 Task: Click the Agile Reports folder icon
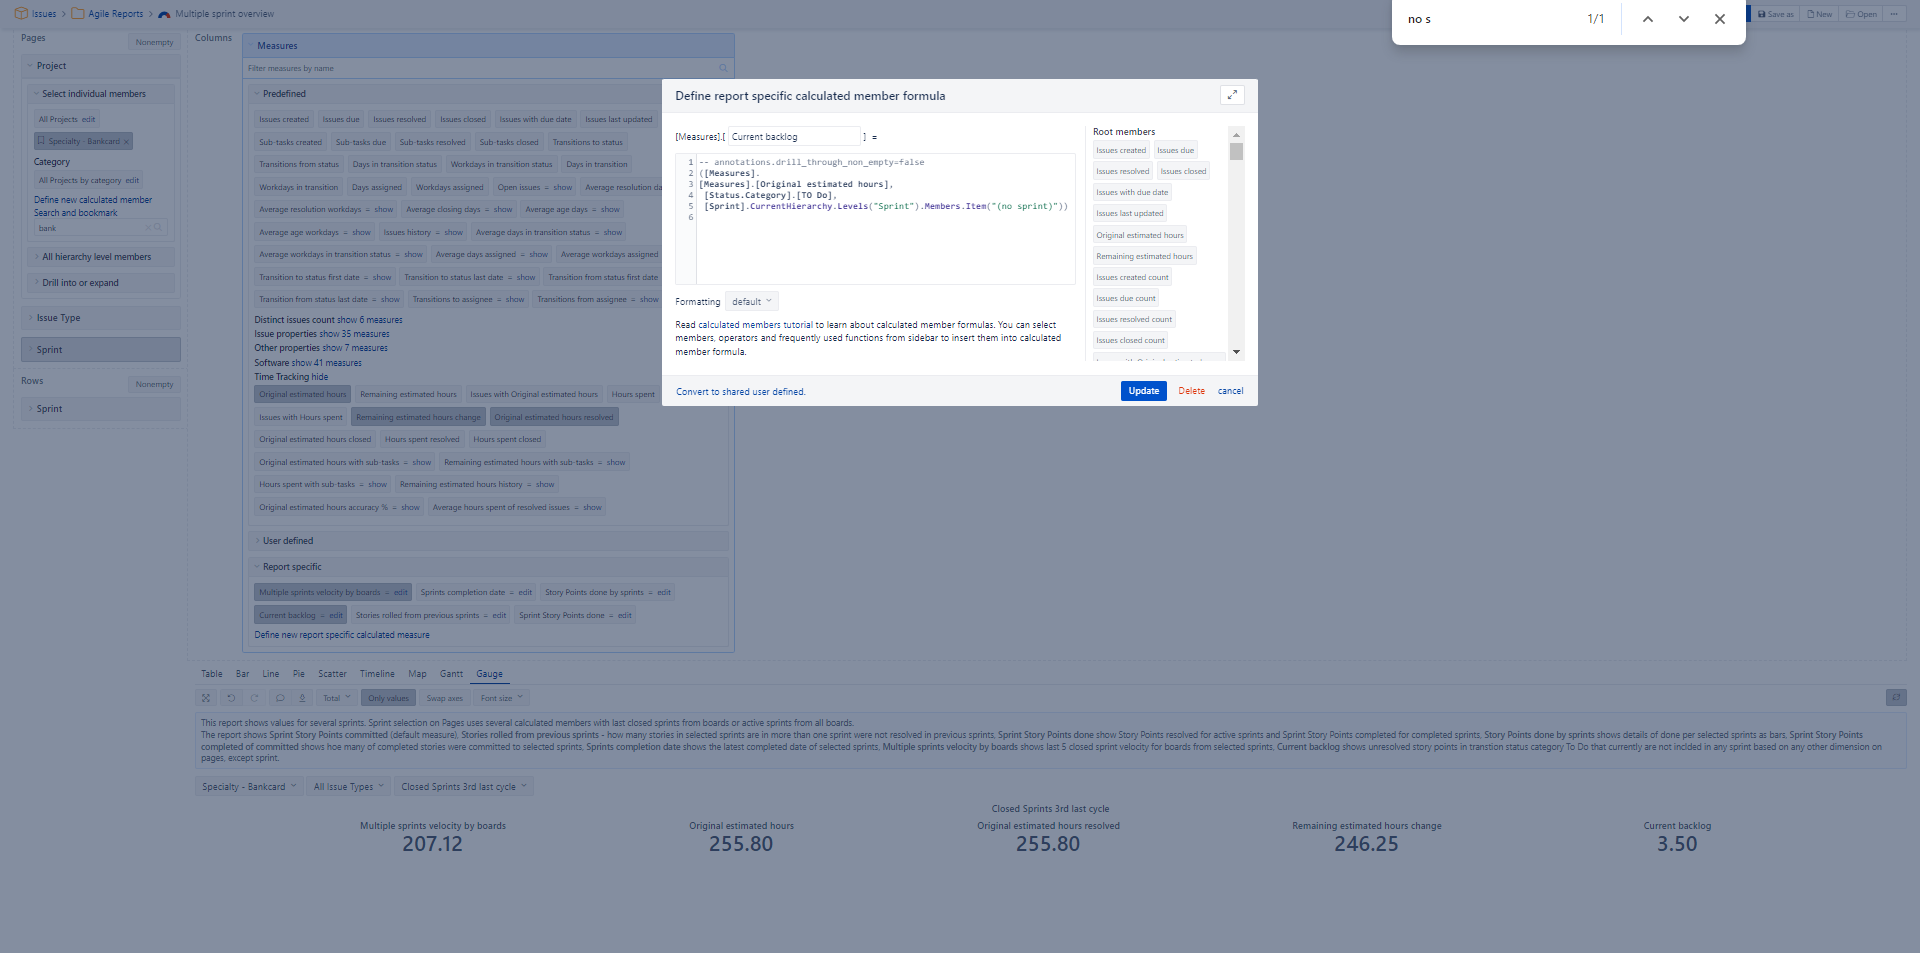[78, 14]
